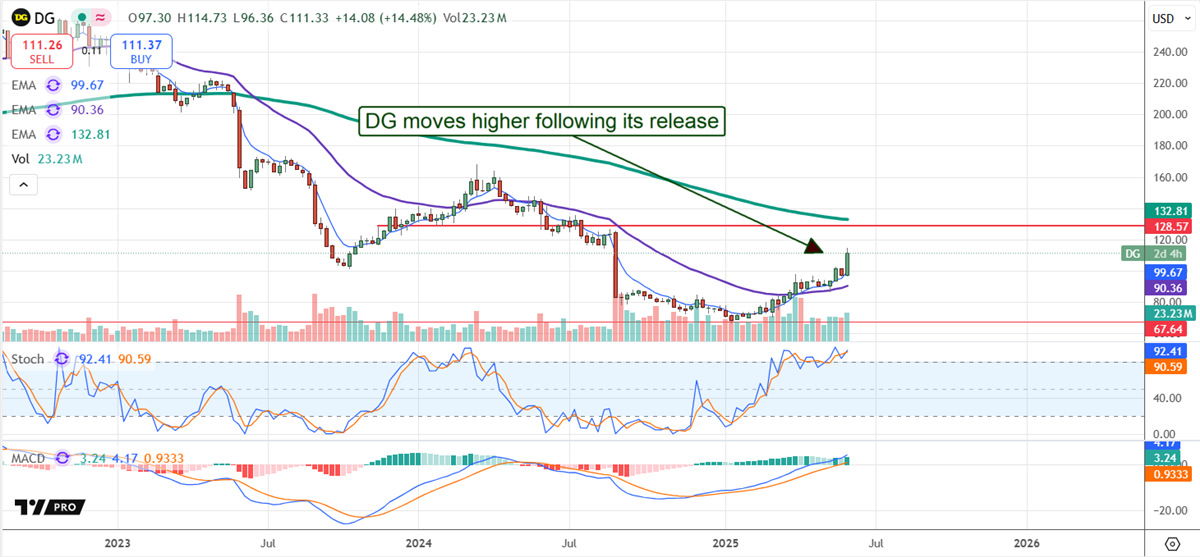
Task: Select the Stoch indicator legend label
Action: click(28, 358)
